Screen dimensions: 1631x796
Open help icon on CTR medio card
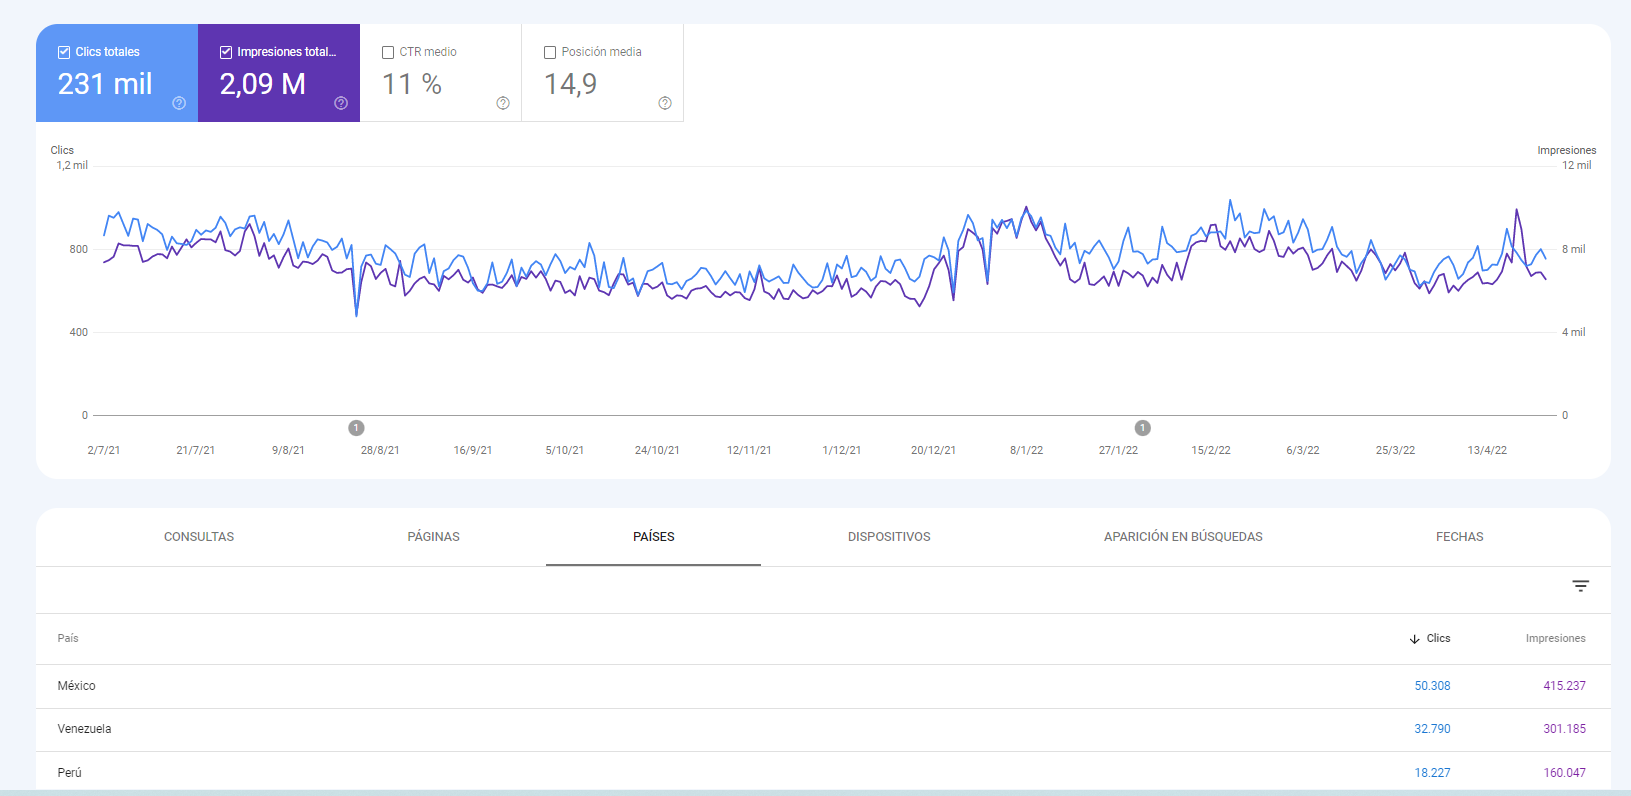click(x=503, y=103)
